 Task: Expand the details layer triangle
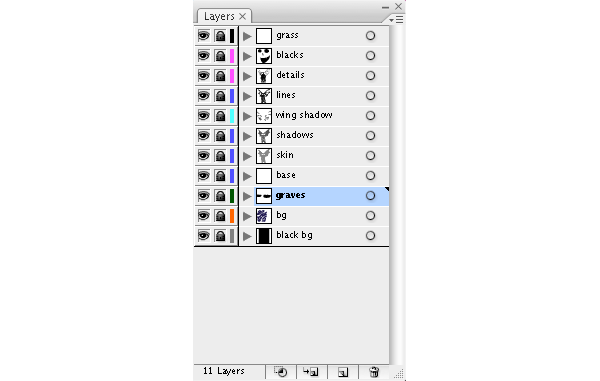(x=247, y=76)
